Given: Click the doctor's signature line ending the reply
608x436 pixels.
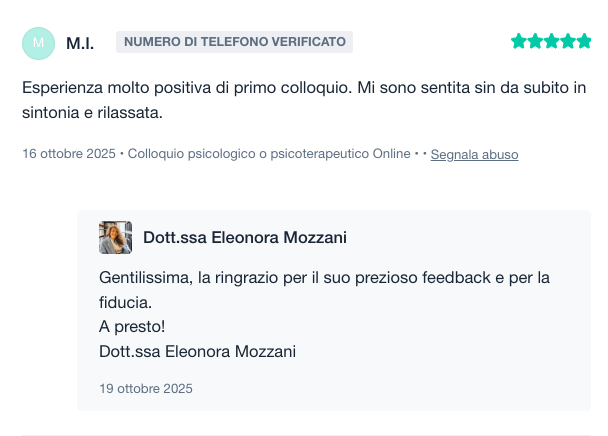Looking at the screenshot, I should click(x=198, y=351).
